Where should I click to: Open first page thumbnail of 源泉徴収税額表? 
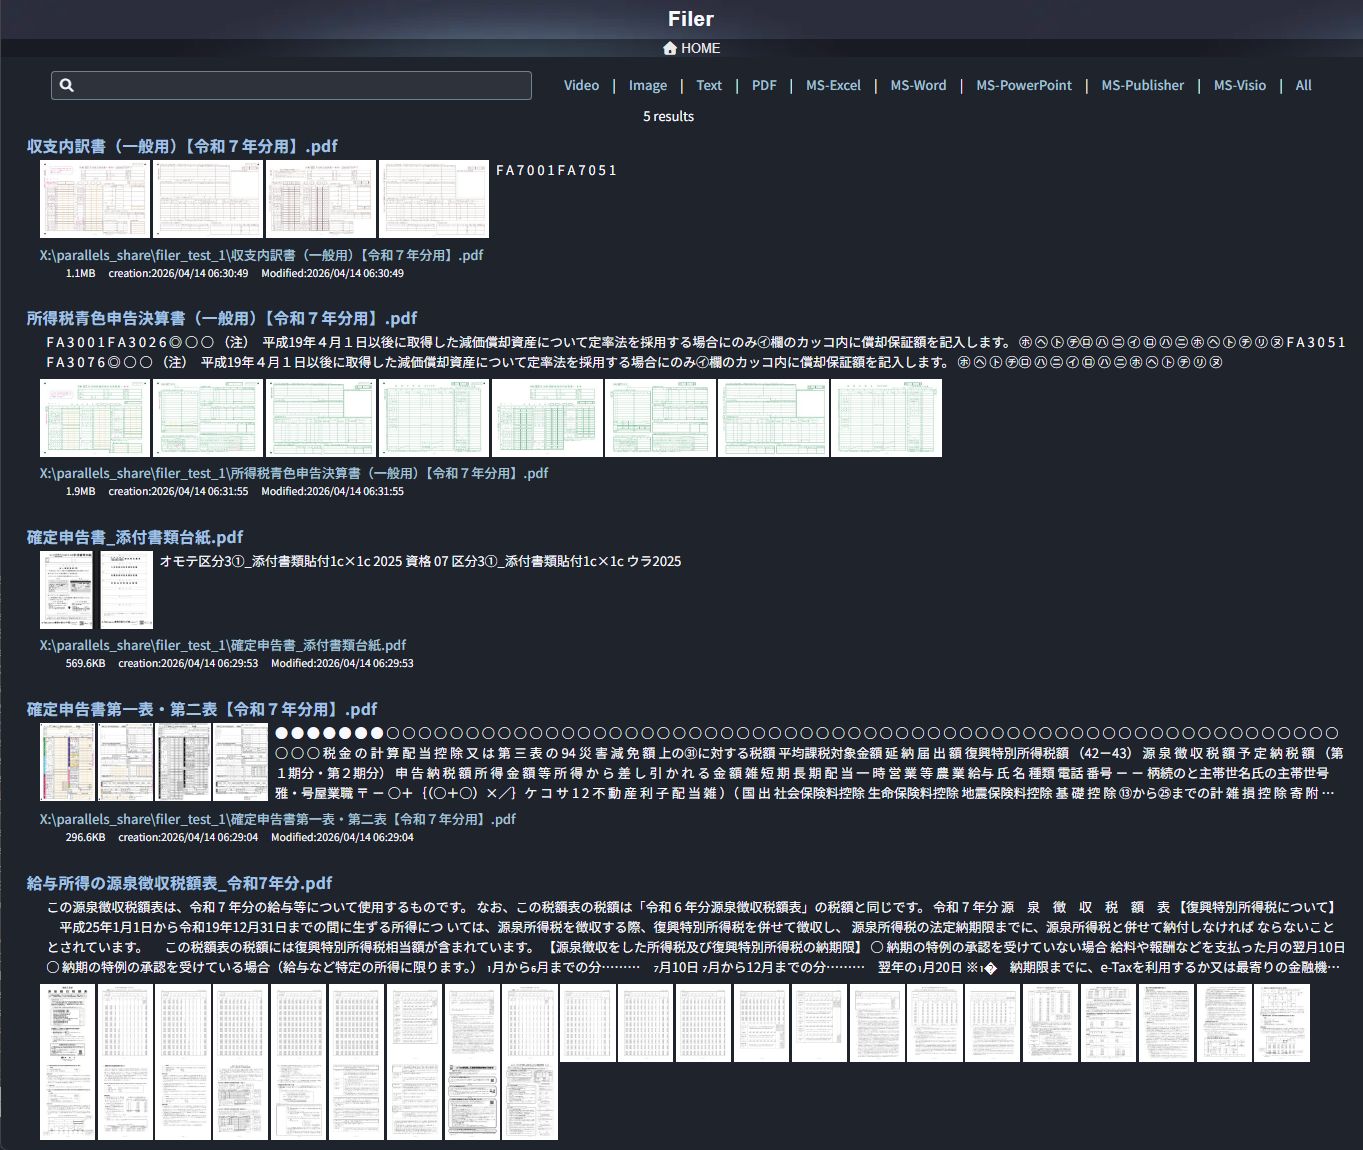pos(67,1023)
